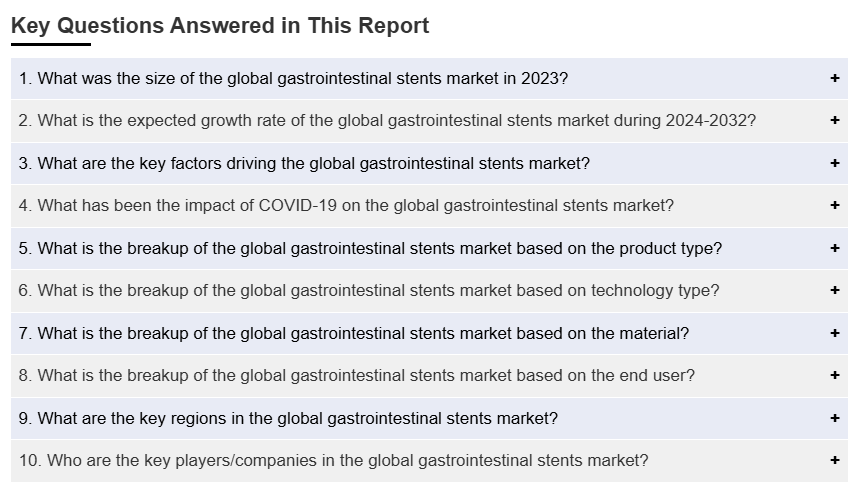Screen dimensions: 856x488
Task: Open the key players/companies question row
Action: coord(429,461)
